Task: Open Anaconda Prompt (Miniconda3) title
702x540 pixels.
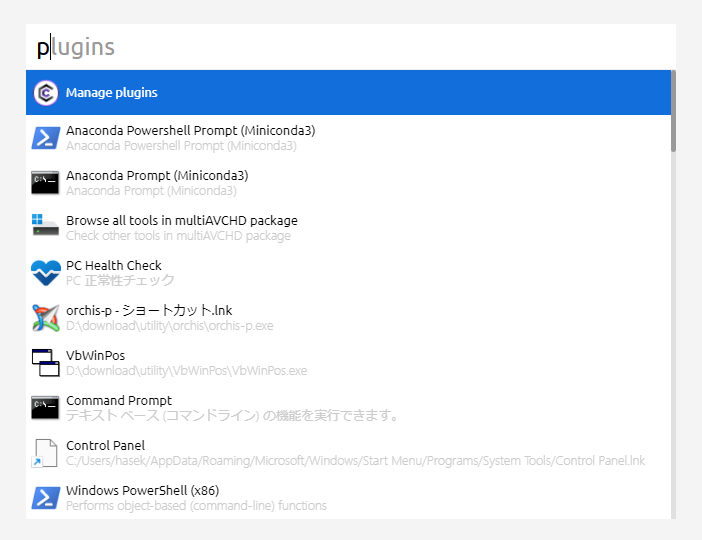Action: pos(157,176)
